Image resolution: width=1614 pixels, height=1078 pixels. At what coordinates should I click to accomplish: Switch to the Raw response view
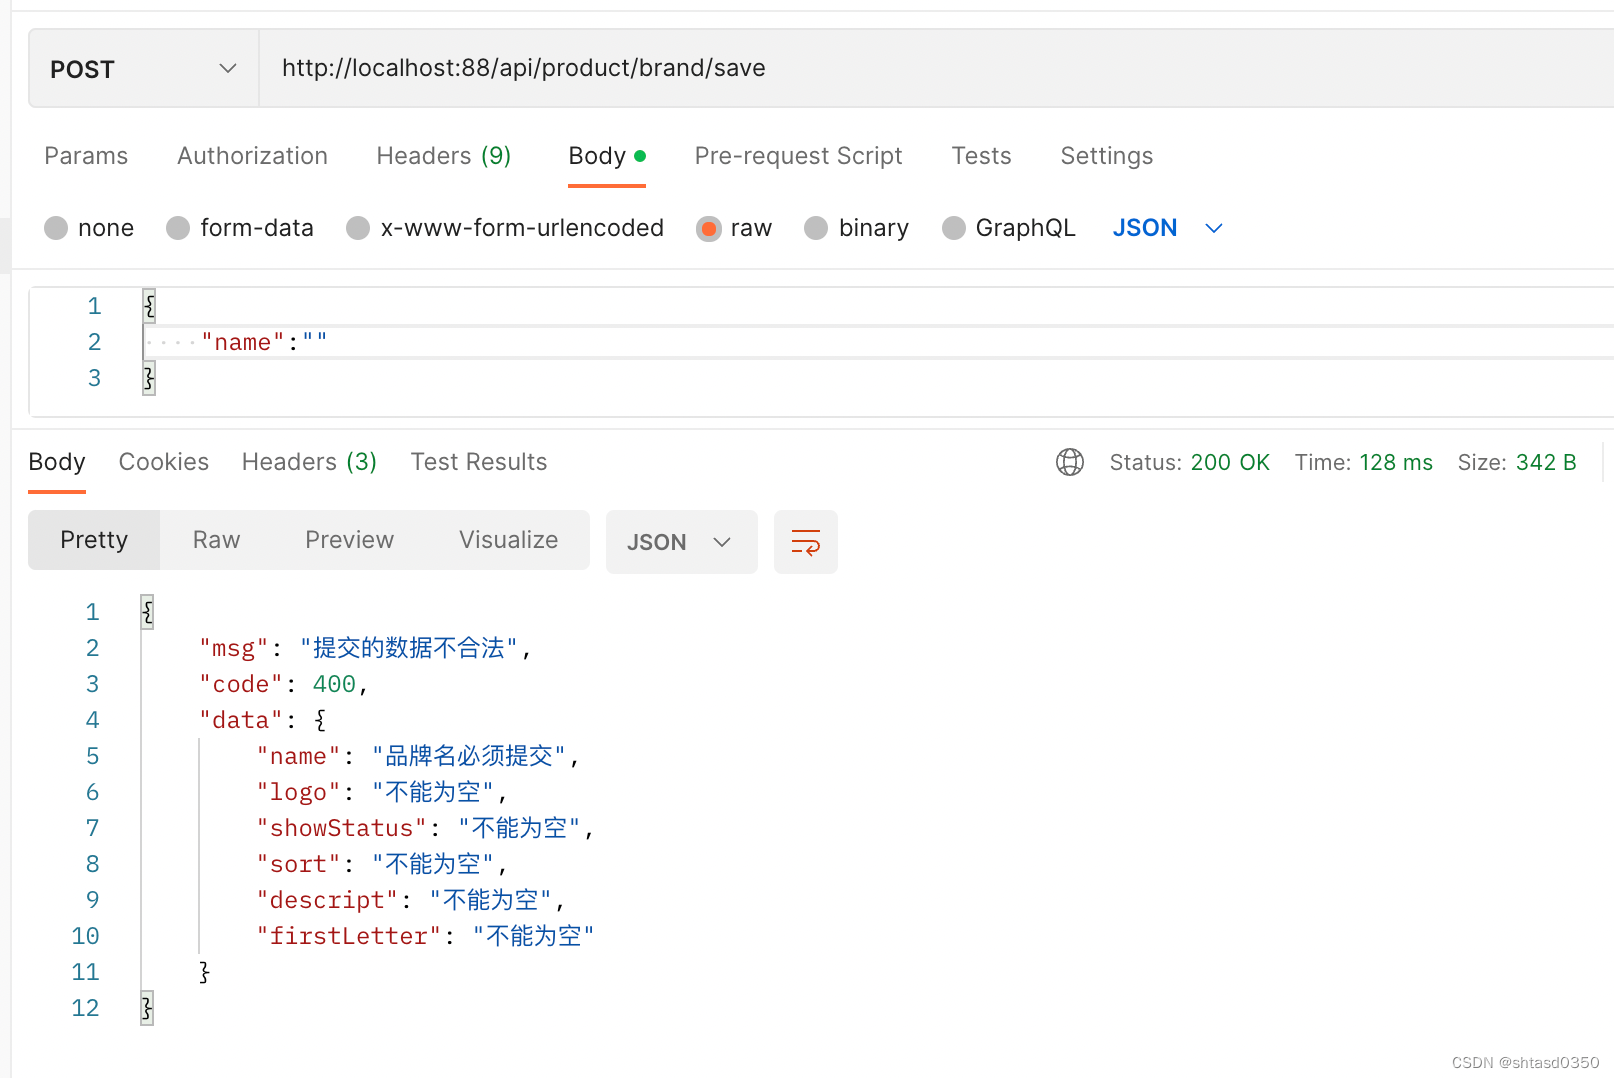pos(216,540)
